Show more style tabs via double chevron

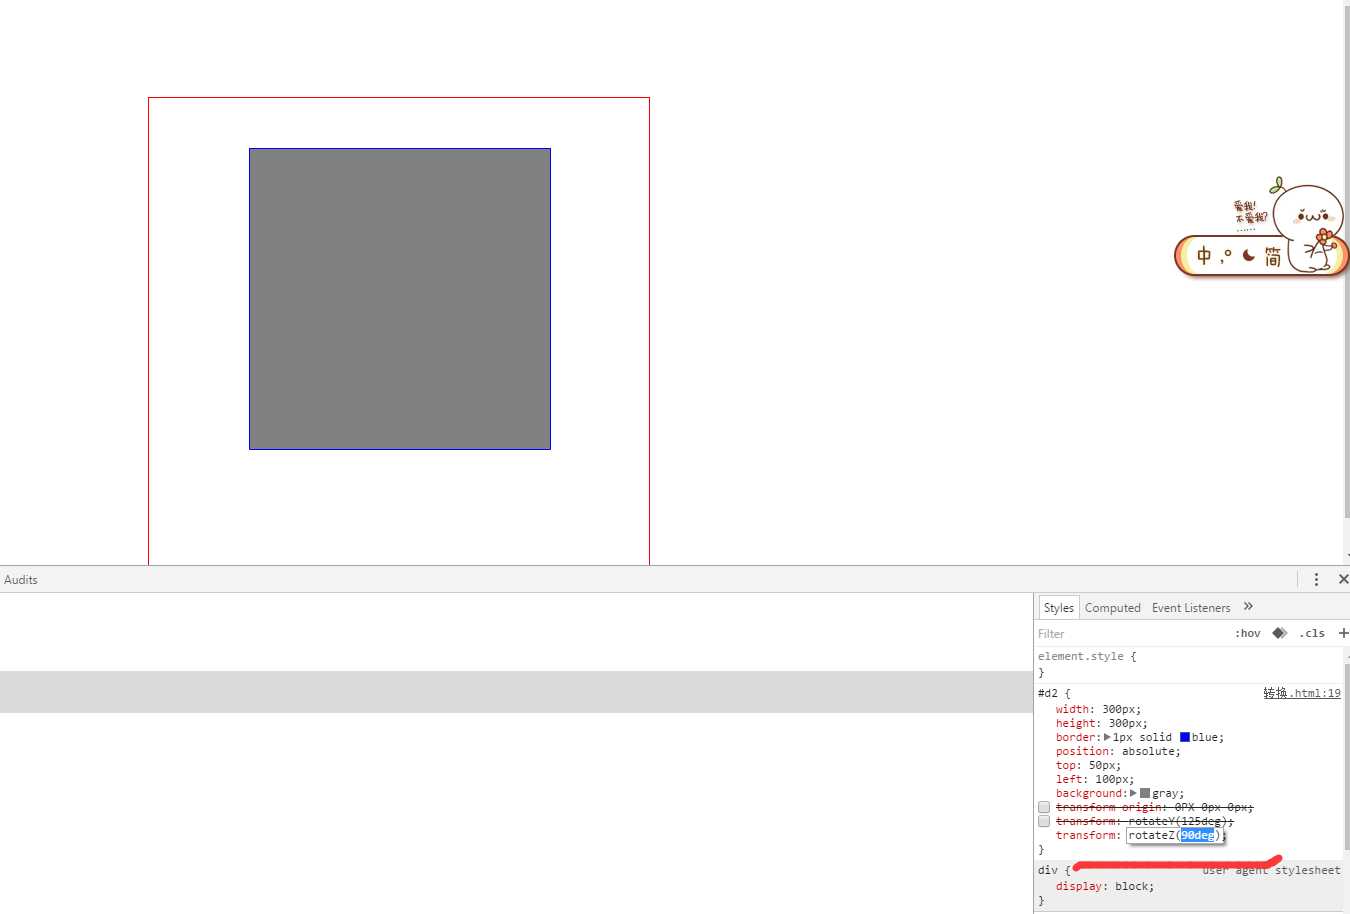click(1248, 606)
